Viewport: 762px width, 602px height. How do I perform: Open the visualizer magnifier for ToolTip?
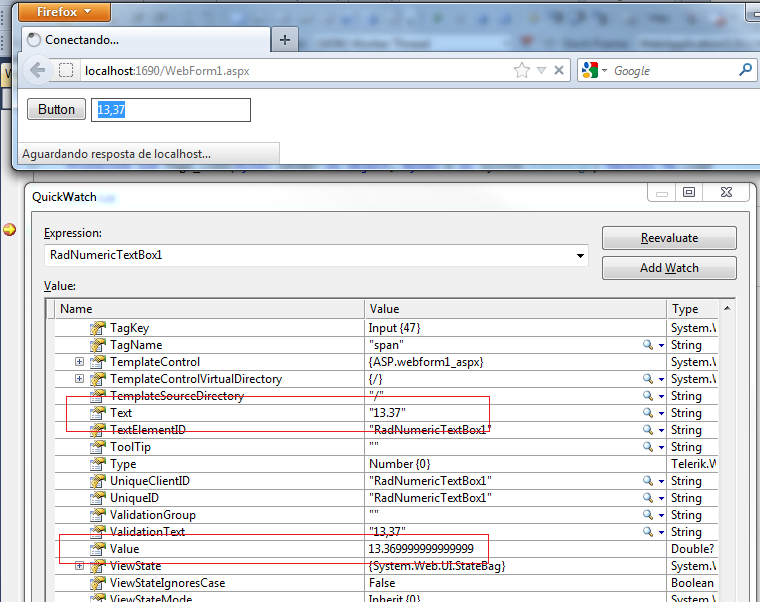click(648, 447)
